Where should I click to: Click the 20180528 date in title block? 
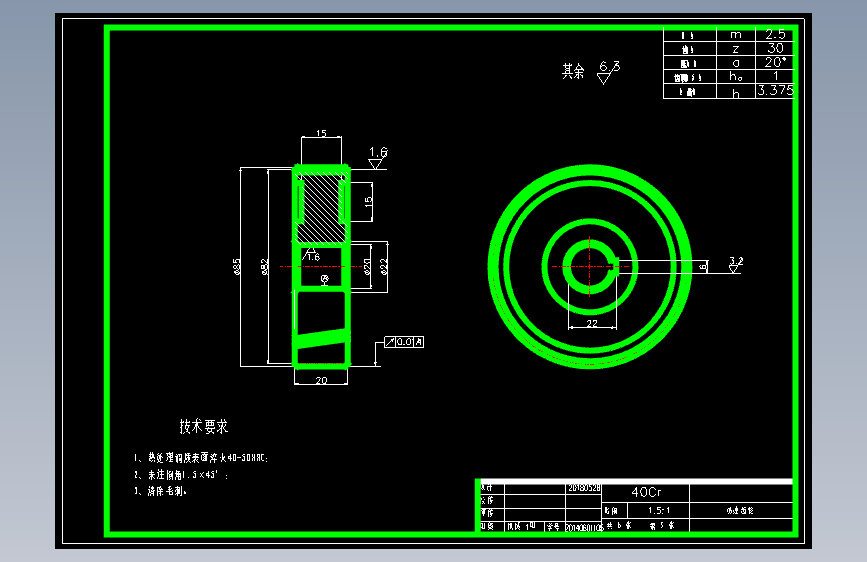point(584,488)
